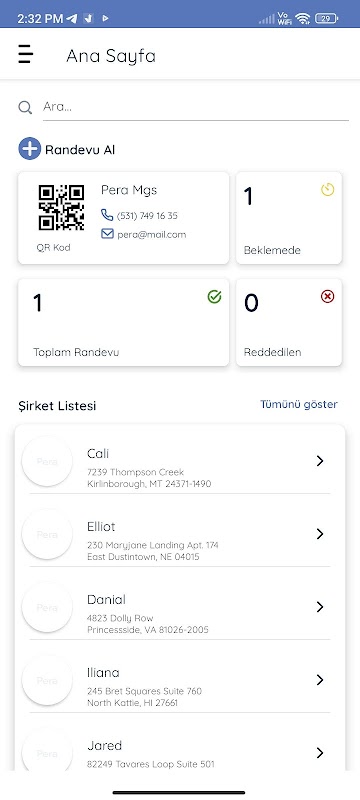The image size is (360, 800).
Task: Tap the blue plus Randevu Al icon
Action: point(30,149)
